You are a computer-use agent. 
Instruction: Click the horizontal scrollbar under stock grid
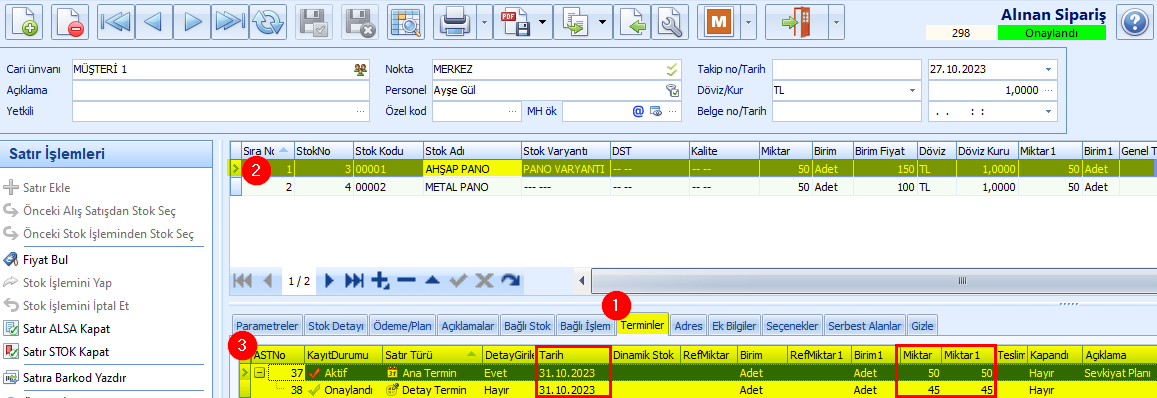point(871,281)
